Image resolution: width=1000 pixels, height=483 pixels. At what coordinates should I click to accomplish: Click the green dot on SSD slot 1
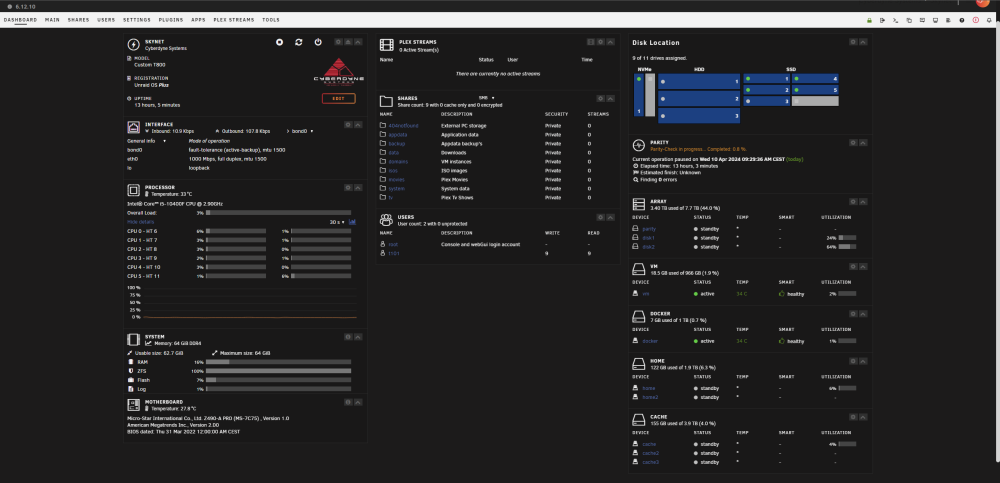click(748, 79)
